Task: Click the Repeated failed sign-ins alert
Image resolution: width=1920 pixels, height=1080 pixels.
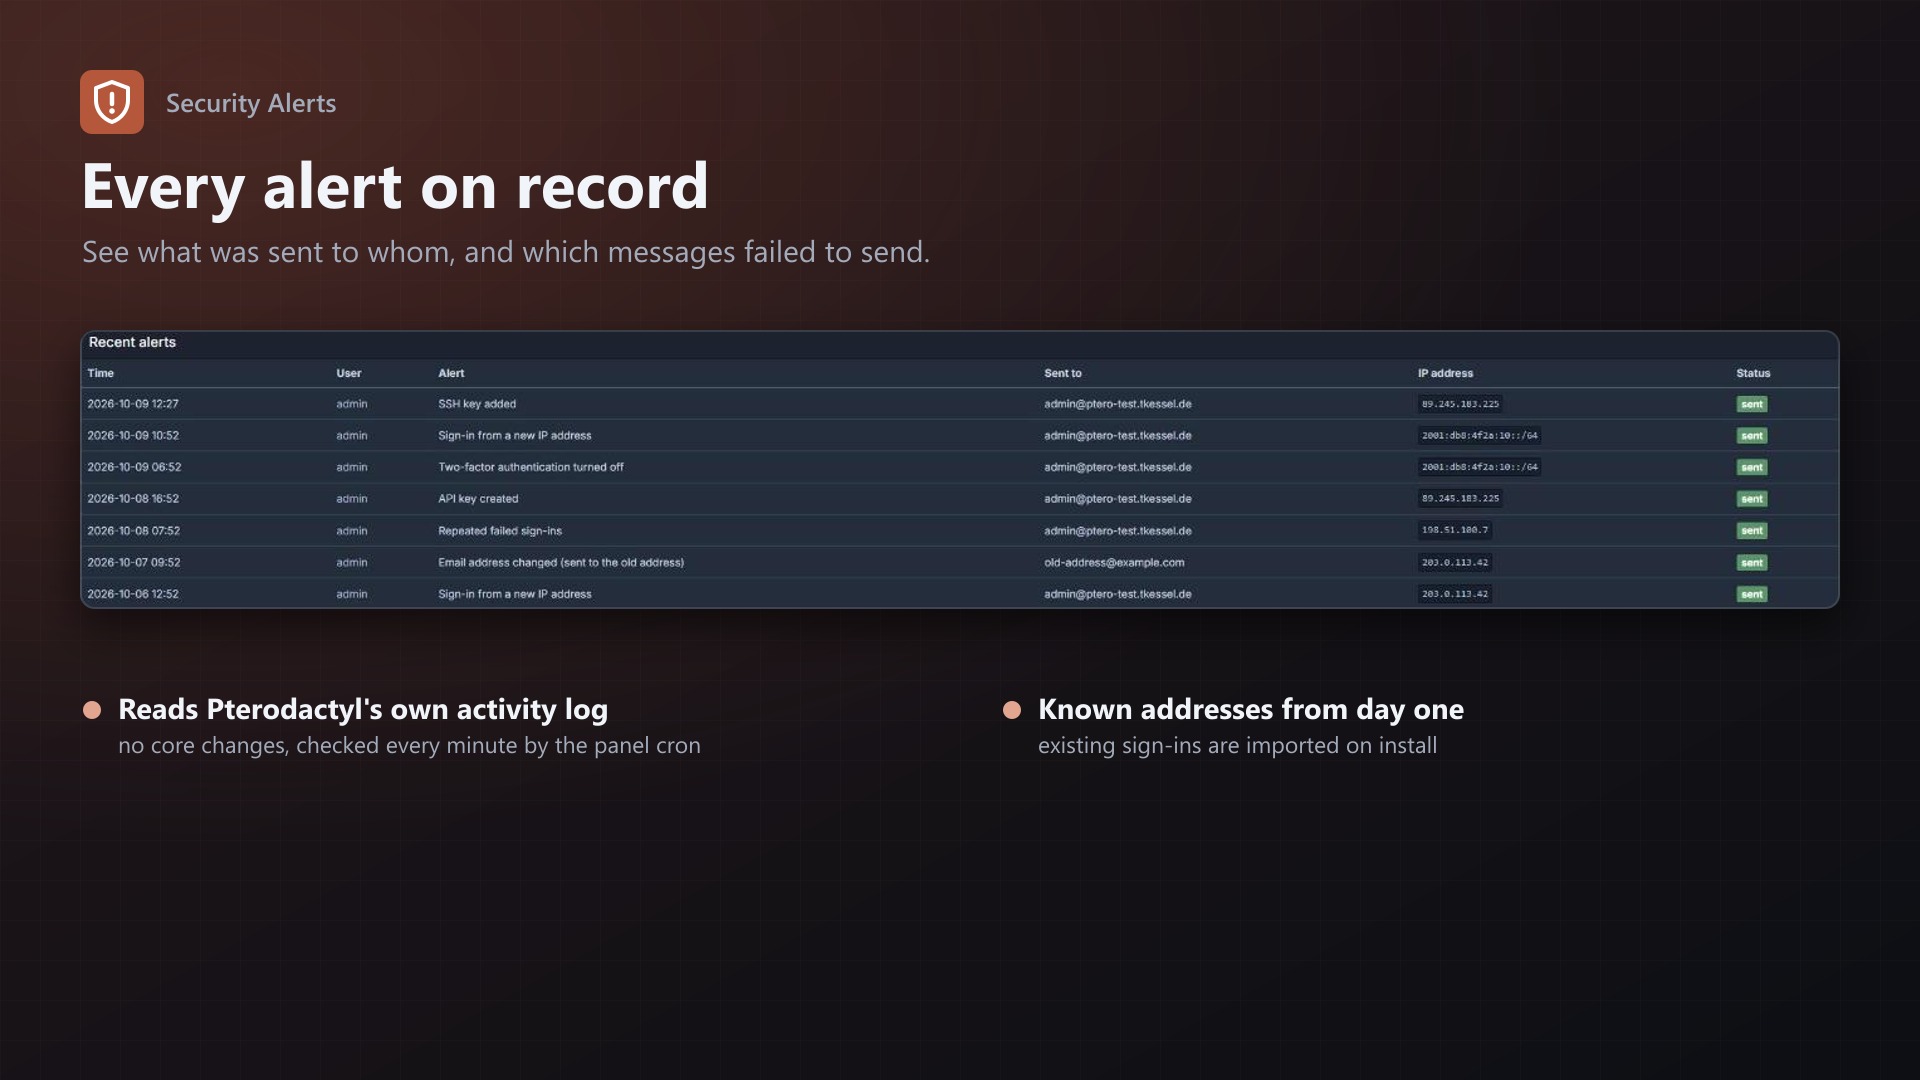Action: tap(500, 531)
